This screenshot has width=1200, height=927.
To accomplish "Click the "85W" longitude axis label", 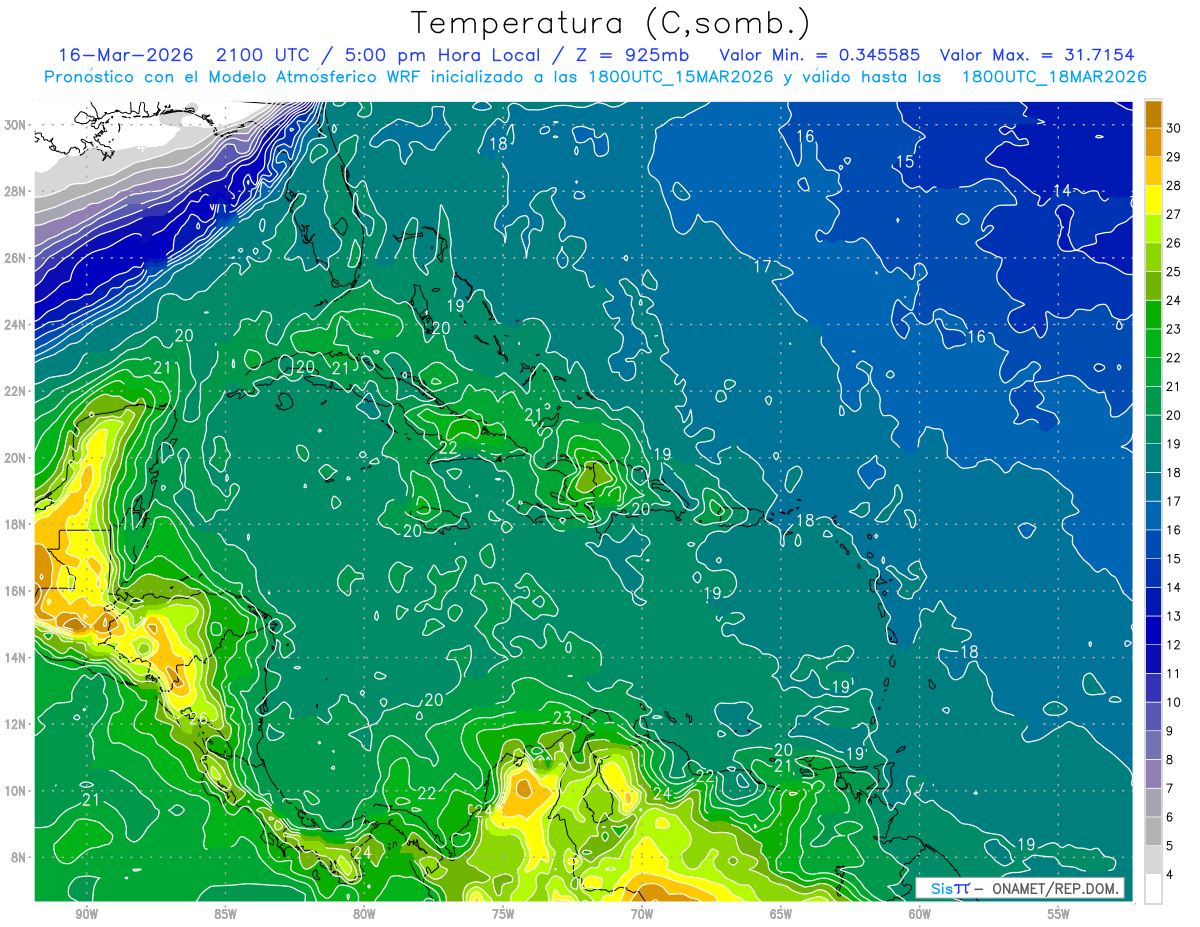I will tap(225, 915).
